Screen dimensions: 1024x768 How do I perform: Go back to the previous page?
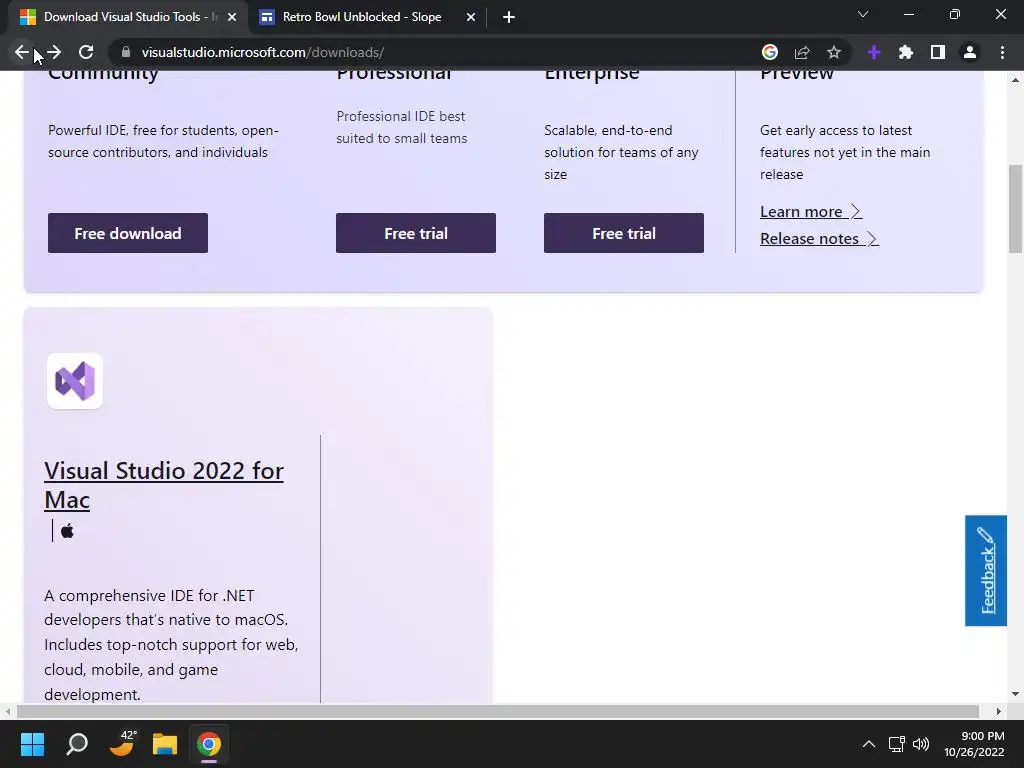coord(21,52)
